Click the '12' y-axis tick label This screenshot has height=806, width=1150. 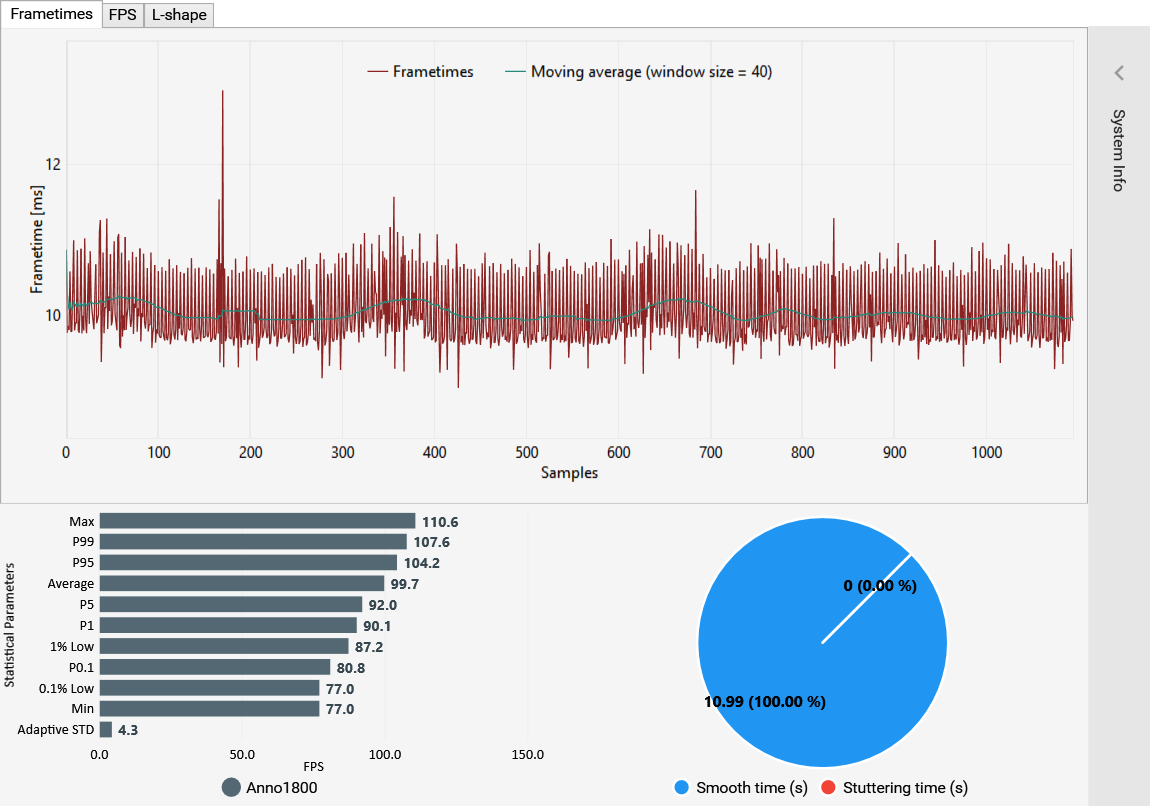pyautogui.click(x=53, y=164)
